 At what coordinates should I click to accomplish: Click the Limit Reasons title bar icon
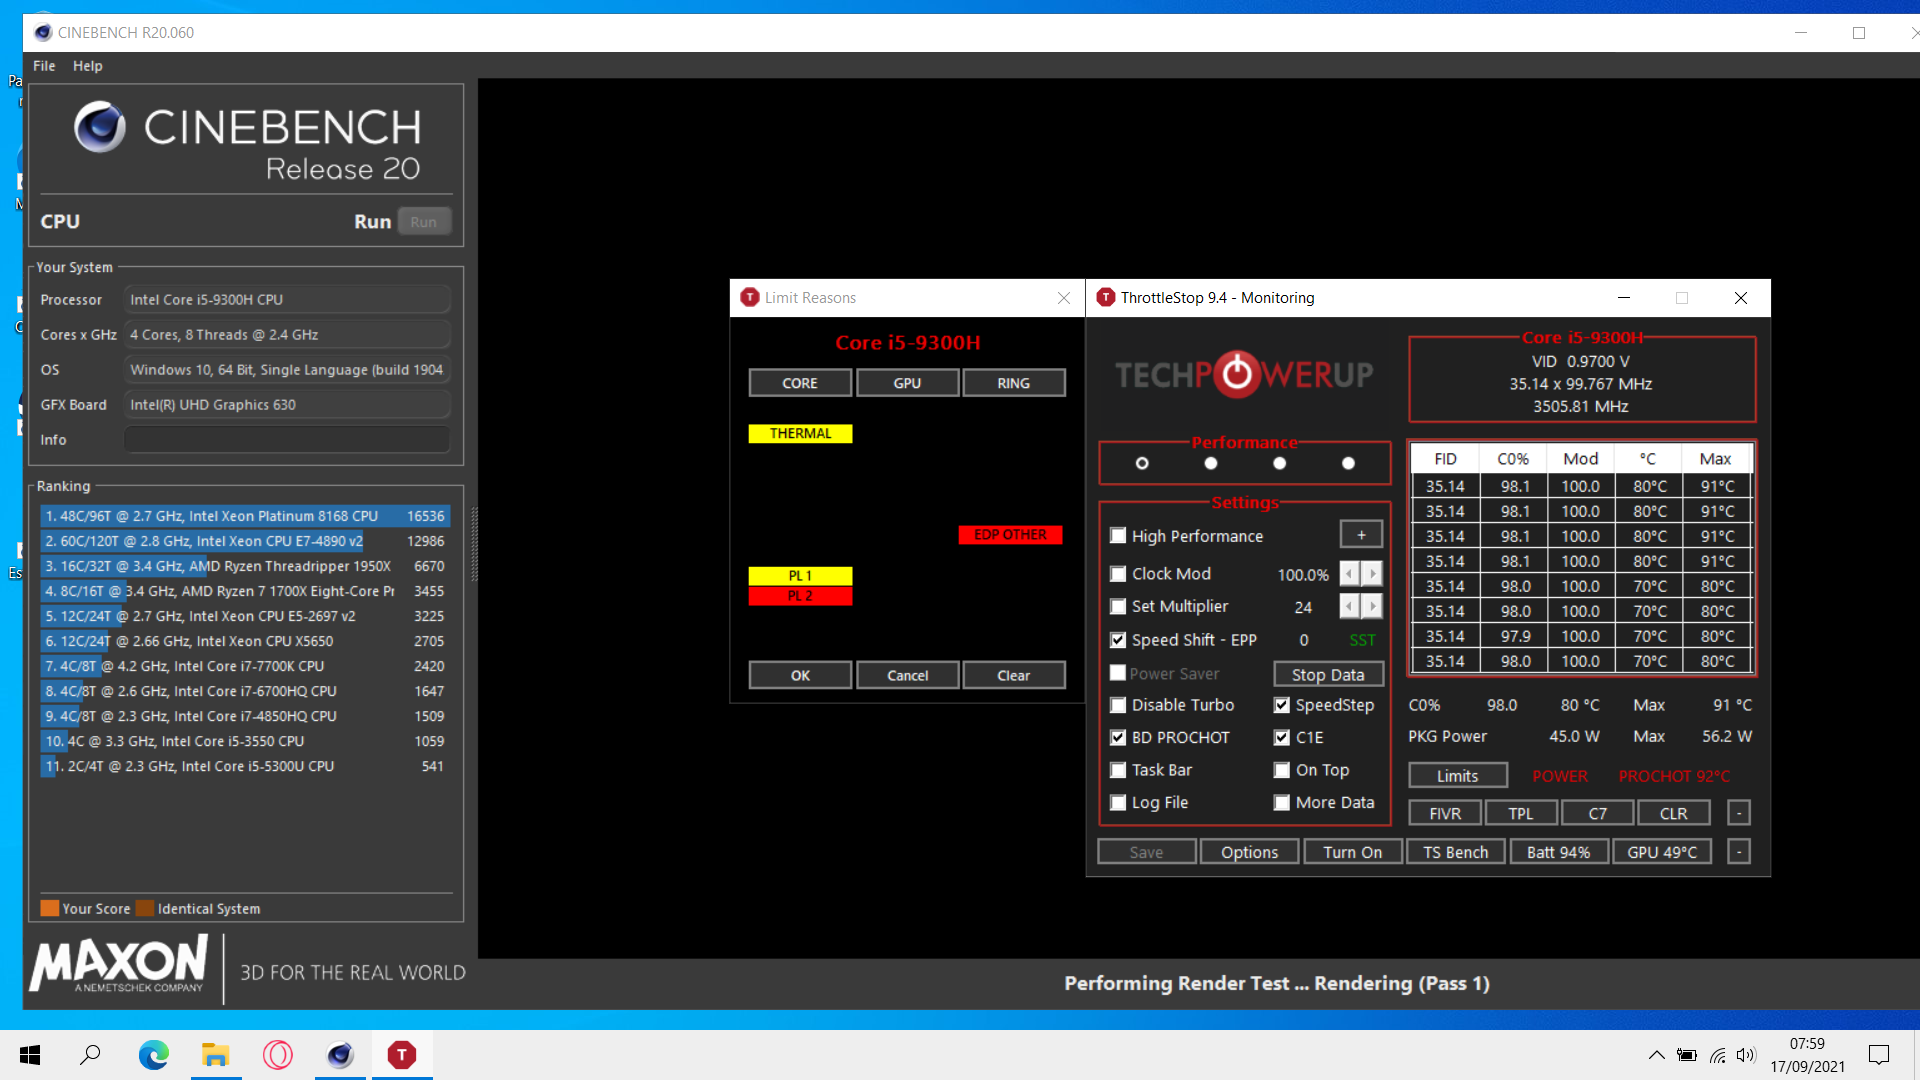750,298
